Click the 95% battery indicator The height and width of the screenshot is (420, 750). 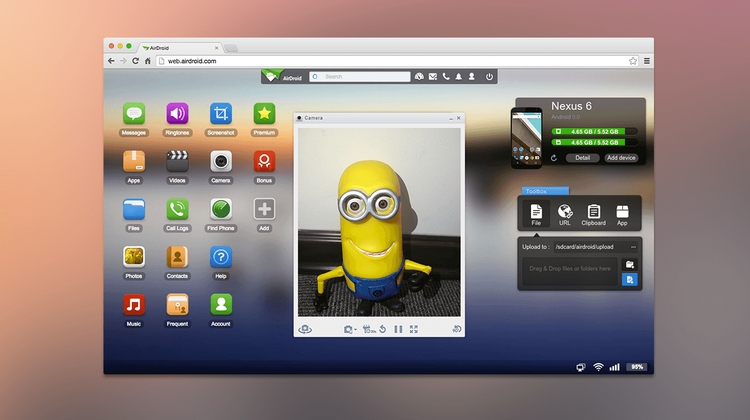637,367
